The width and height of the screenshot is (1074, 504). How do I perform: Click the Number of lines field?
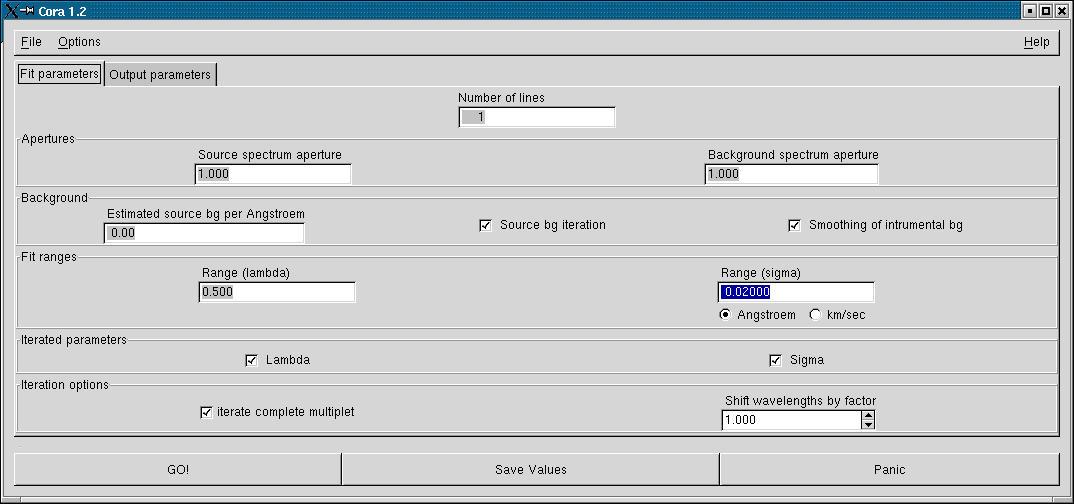536,117
